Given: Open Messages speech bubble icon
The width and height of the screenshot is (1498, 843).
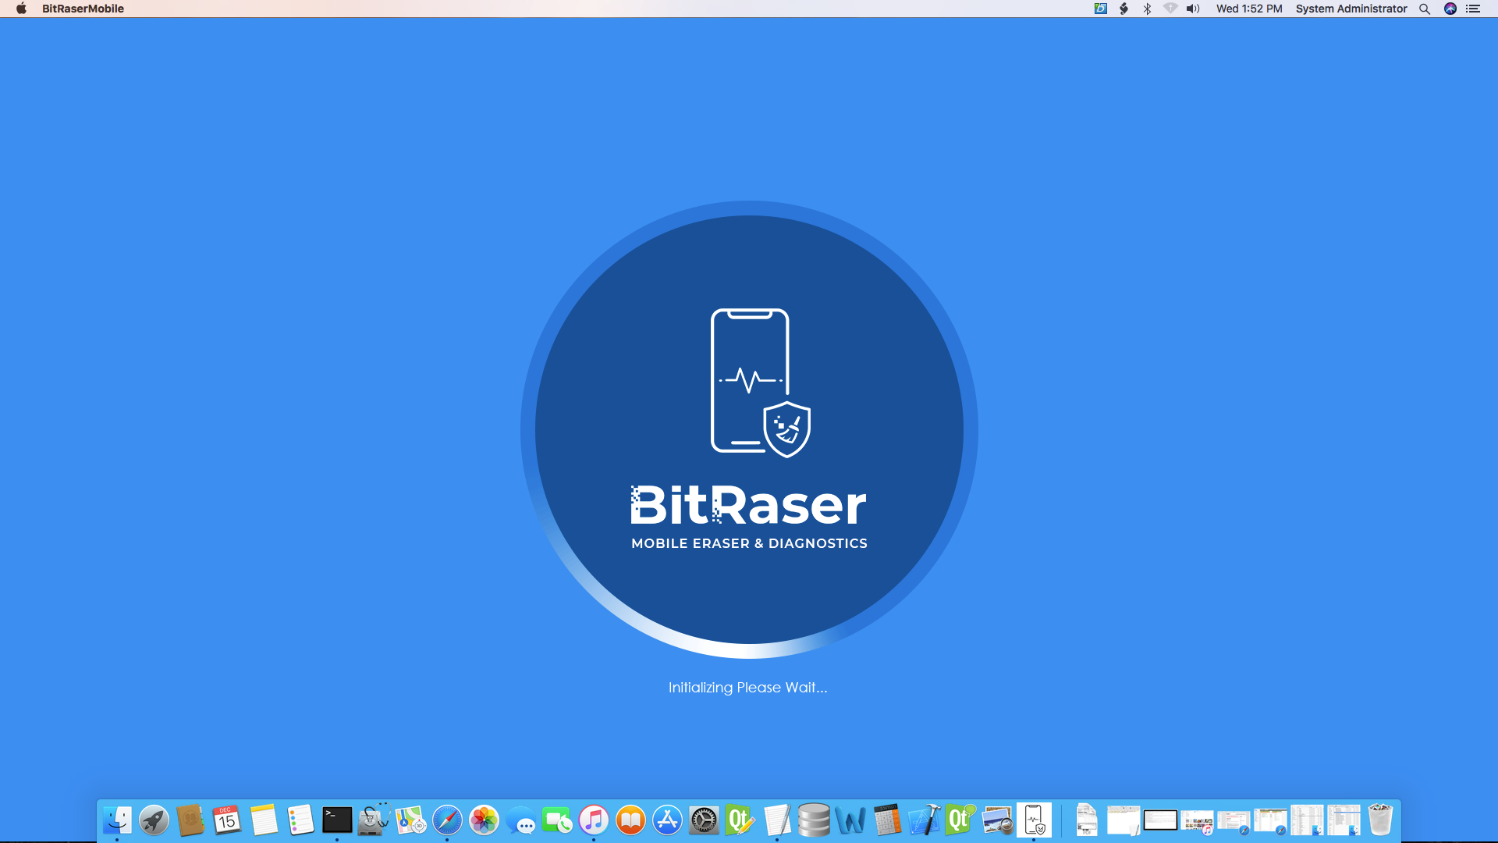Looking at the screenshot, I should pyautogui.click(x=521, y=820).
